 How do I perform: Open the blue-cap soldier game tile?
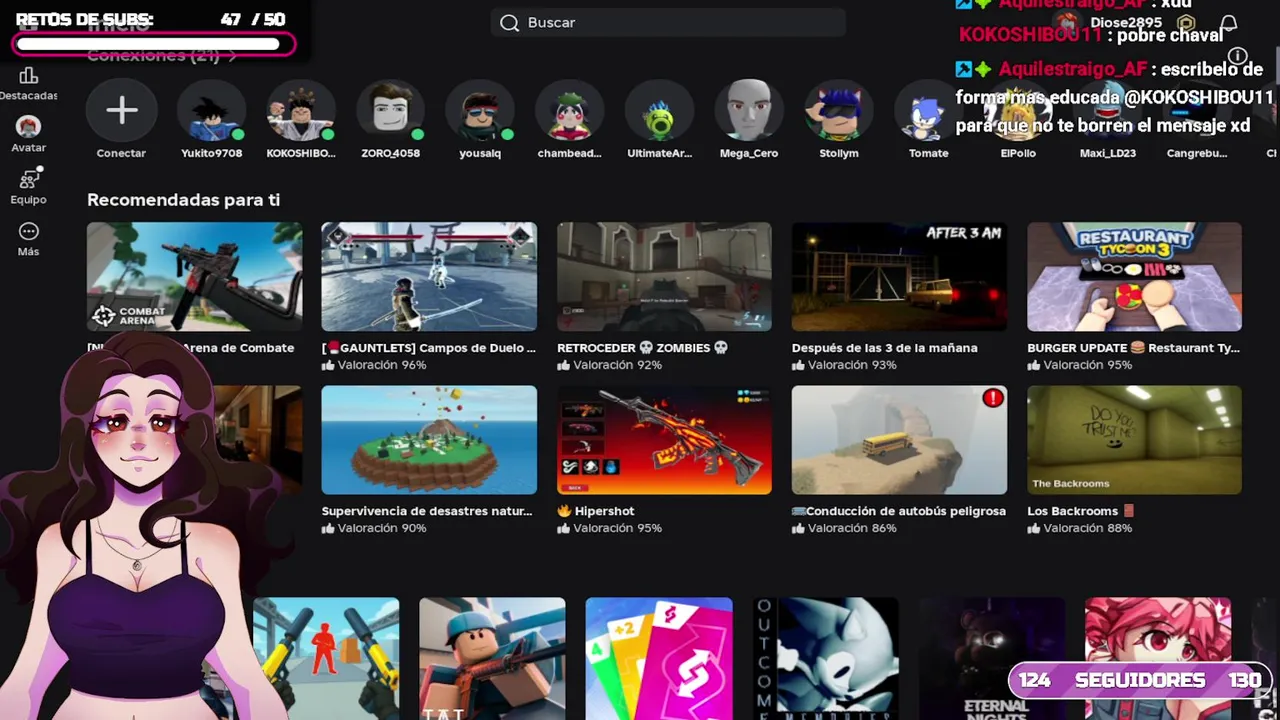tap(492, 659)
